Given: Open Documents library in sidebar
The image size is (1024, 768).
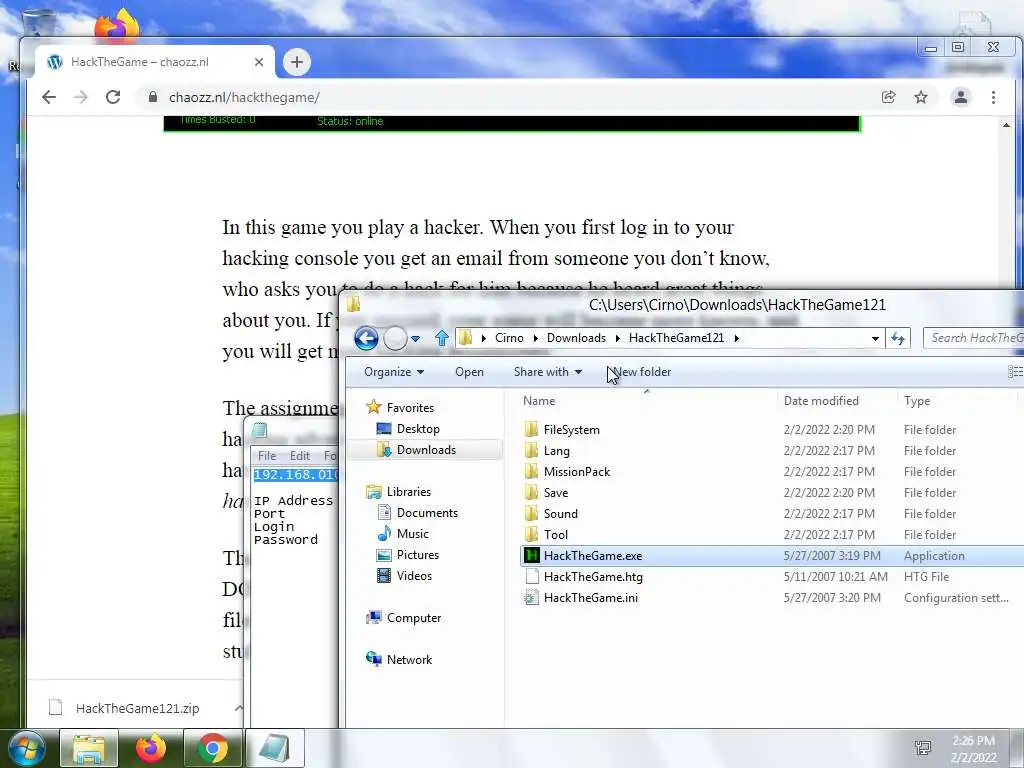Looking at the screenshot, I should (x=426, y=513).
